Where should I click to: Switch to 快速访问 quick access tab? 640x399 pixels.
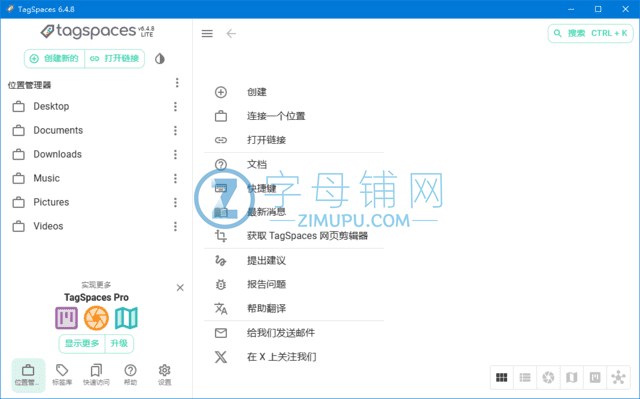[96, 375]
